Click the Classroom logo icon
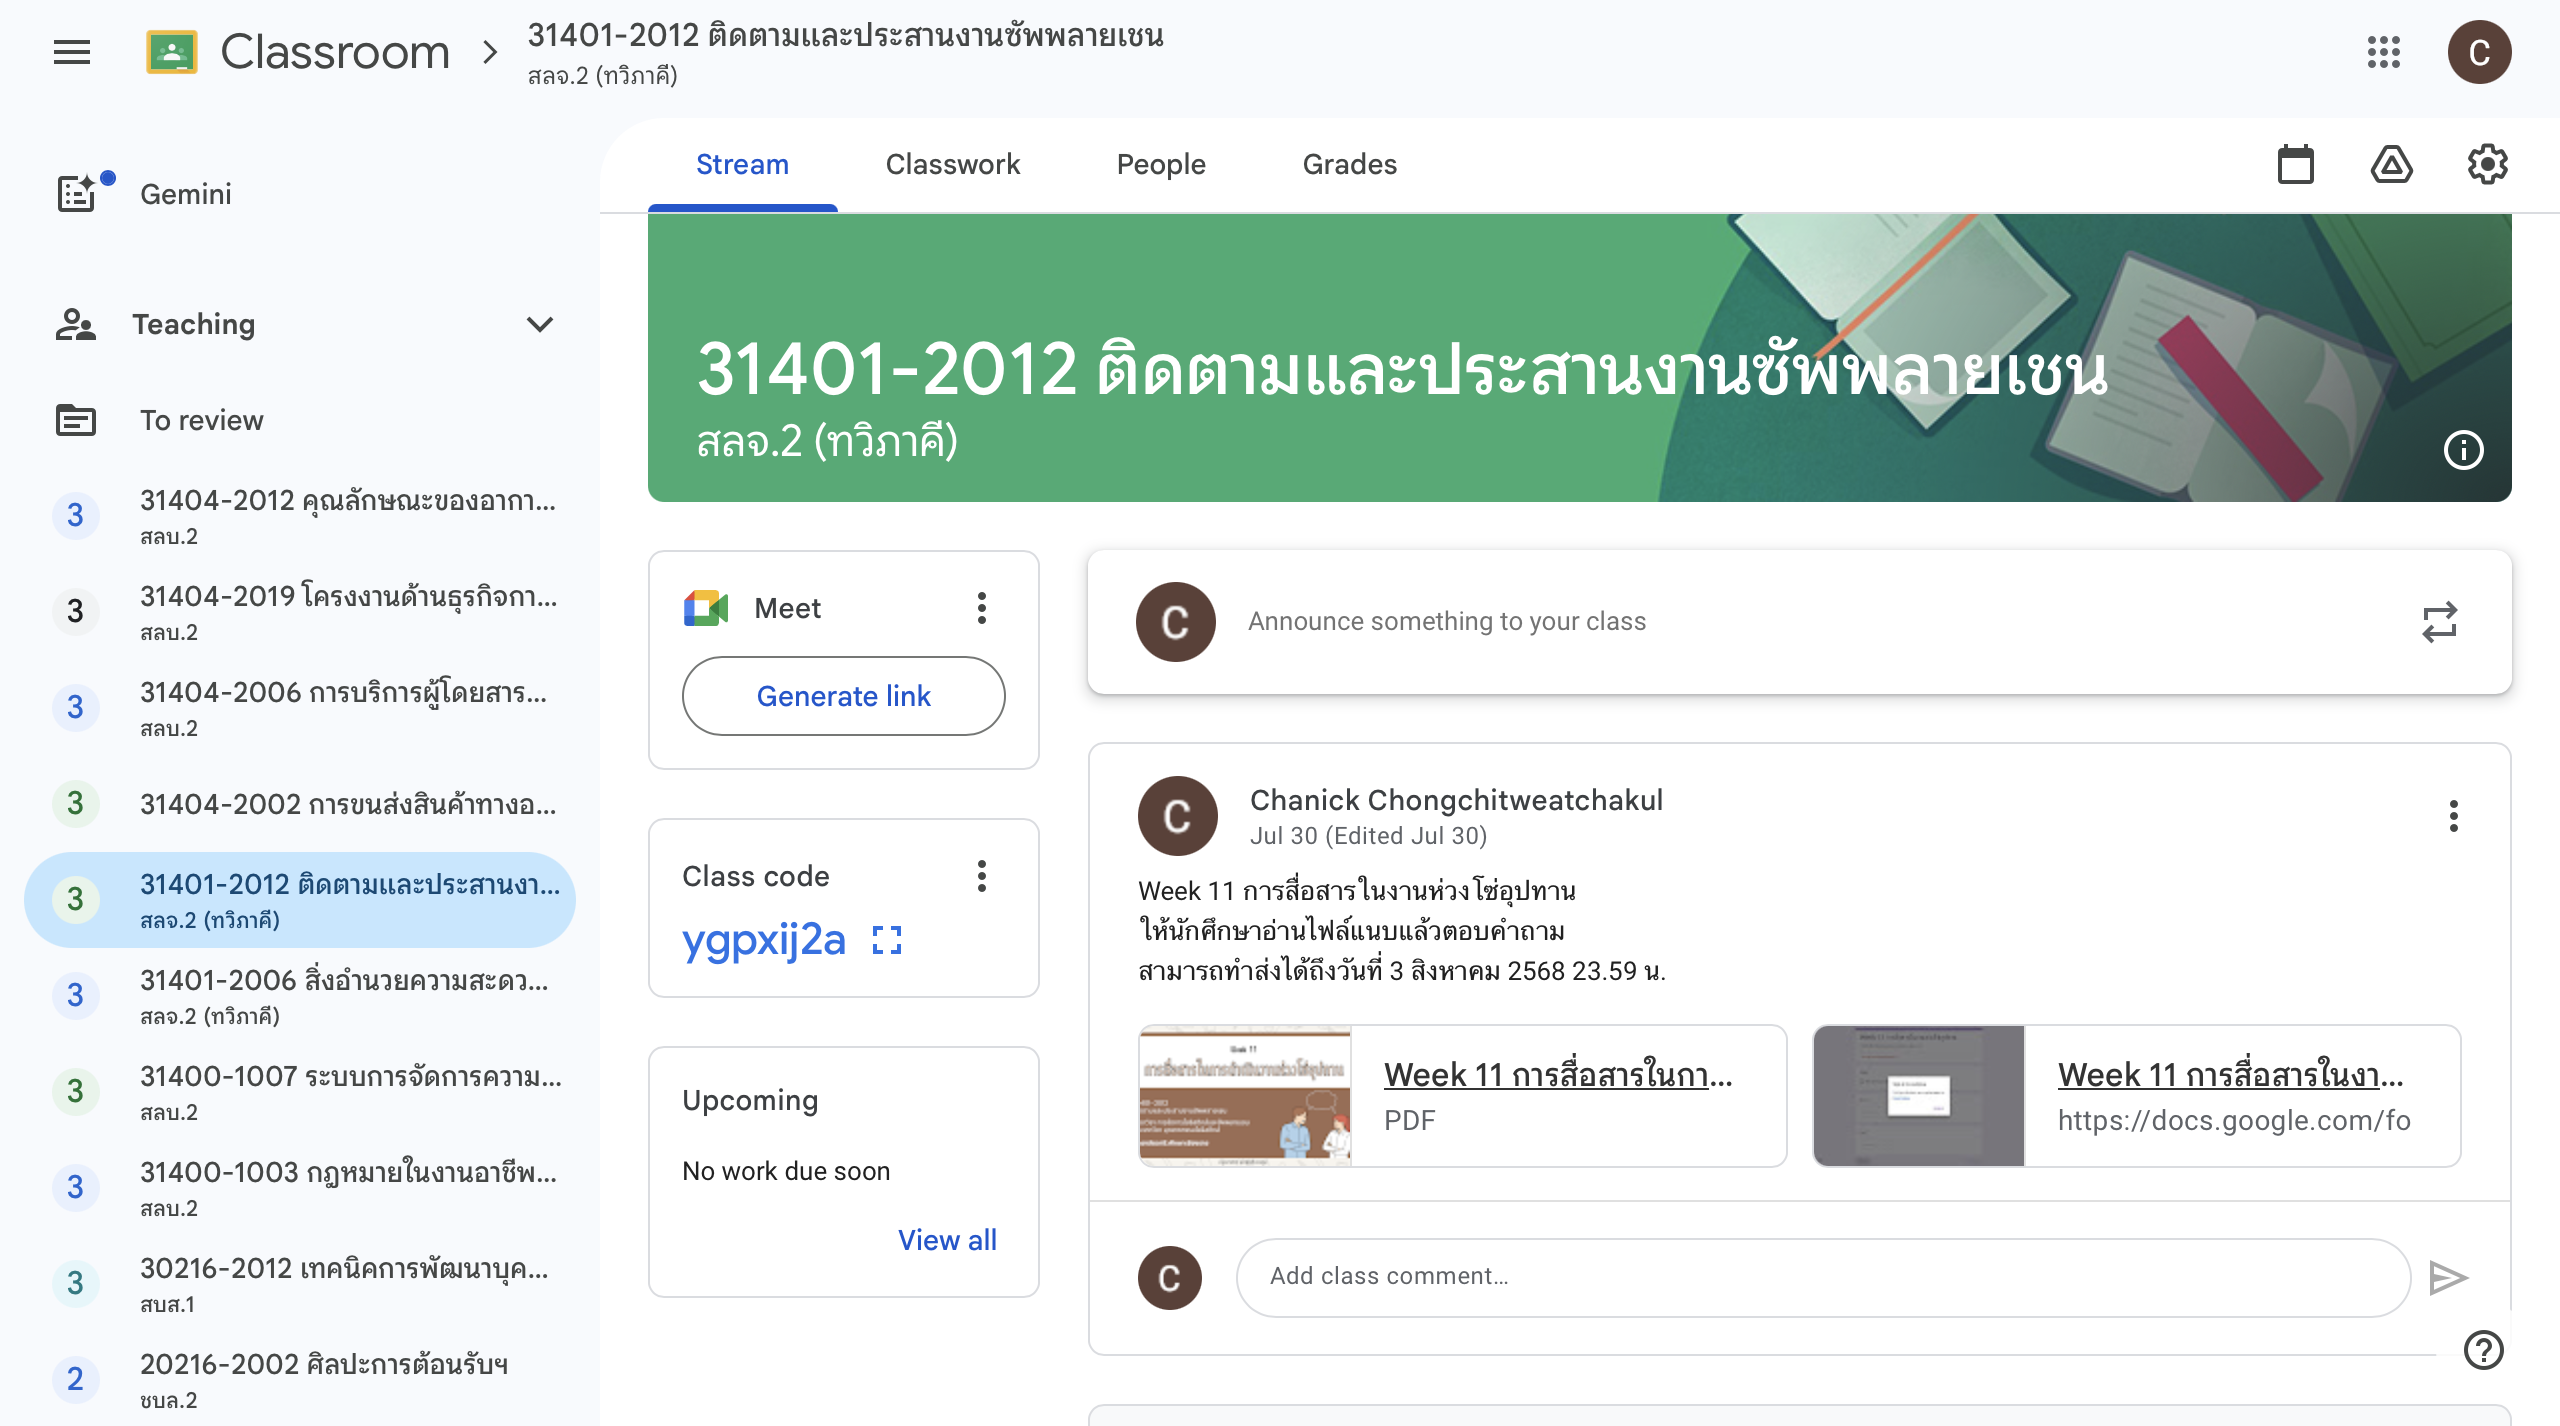The image size is (2560, 1426). [171, 52]
